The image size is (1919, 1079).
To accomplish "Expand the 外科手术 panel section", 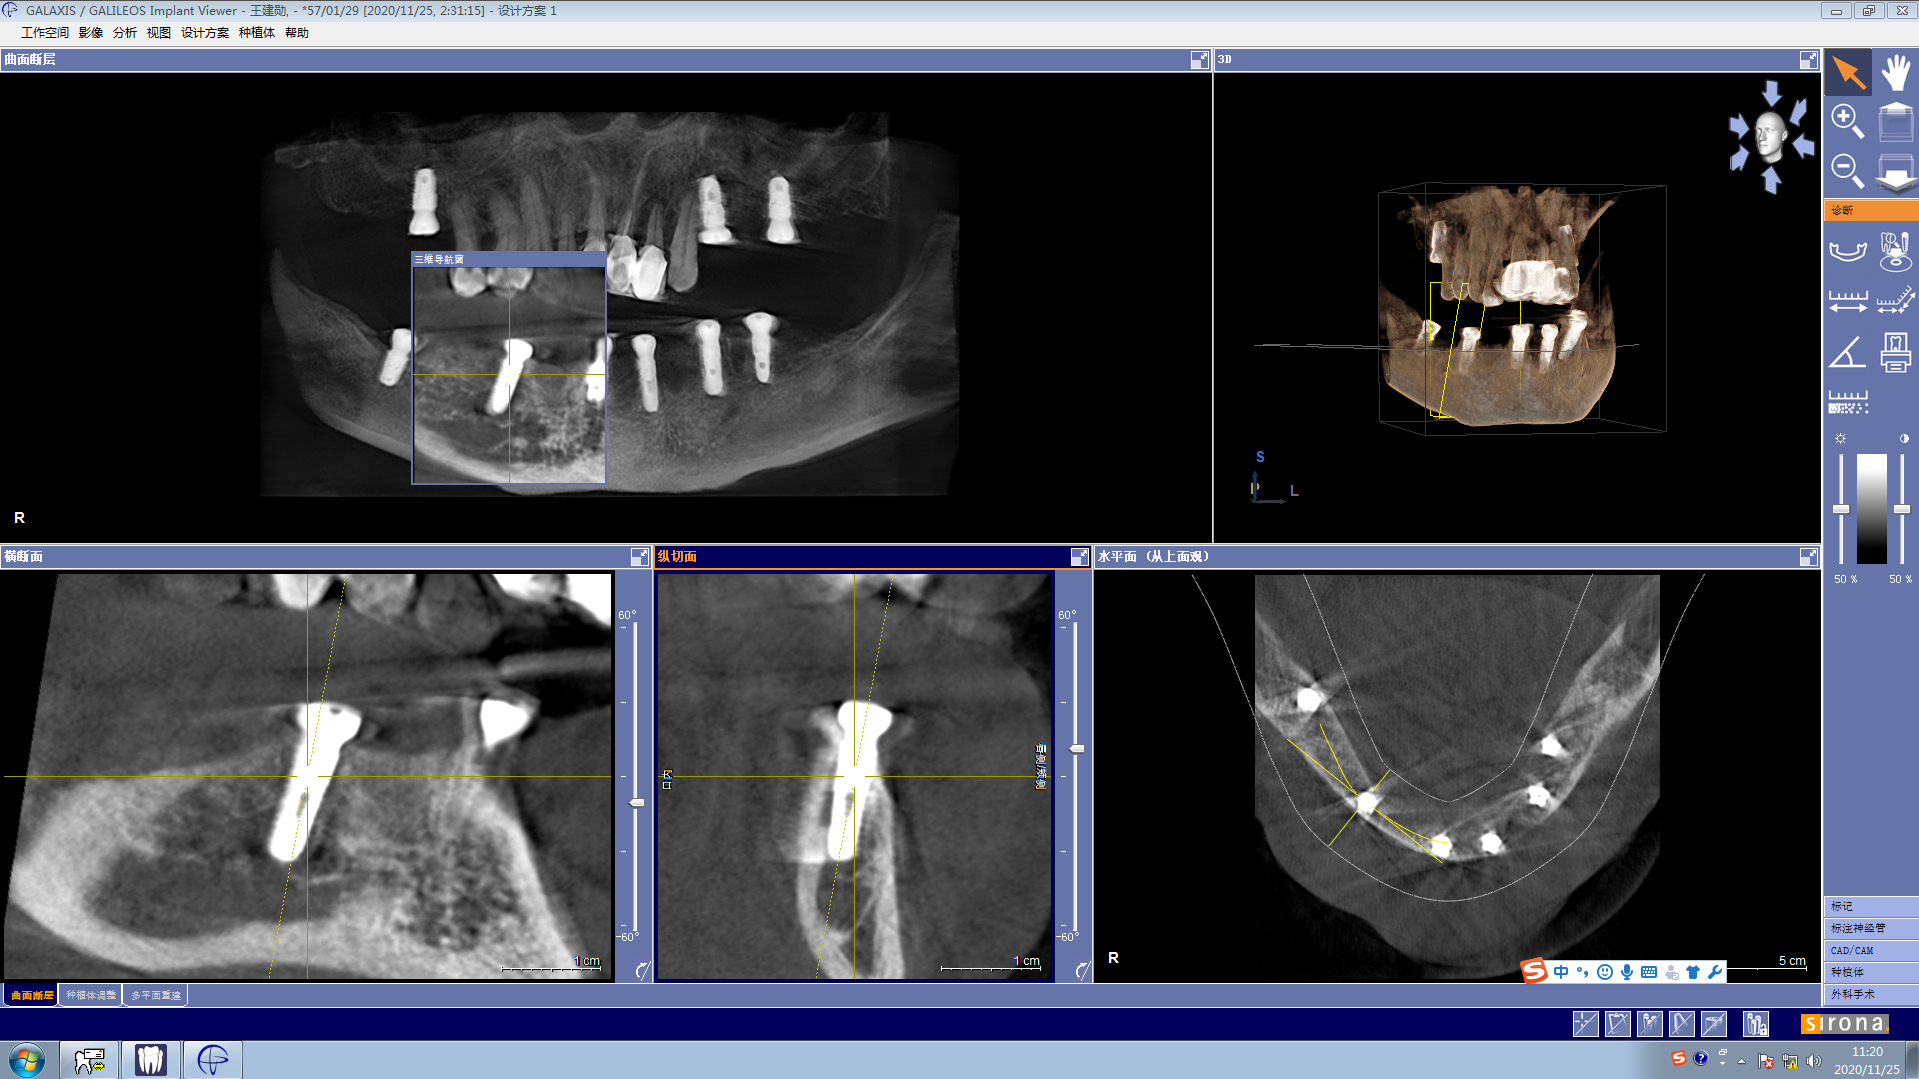I will click(x=1869, y=994).
